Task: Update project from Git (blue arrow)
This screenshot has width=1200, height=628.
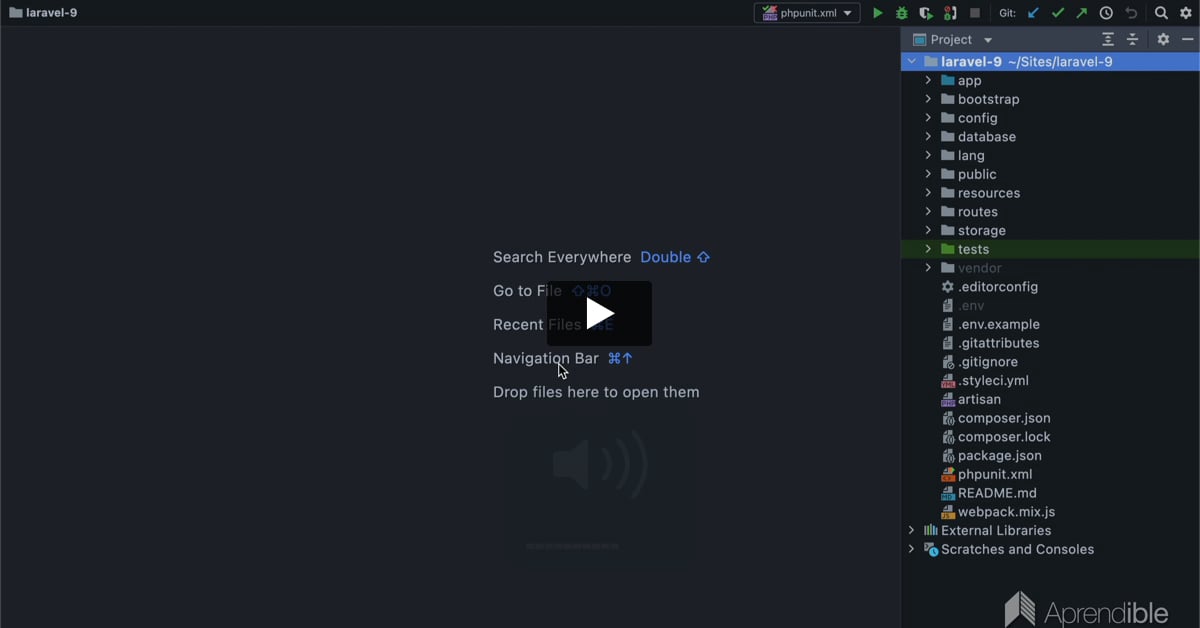Action: click(1034, 13)
